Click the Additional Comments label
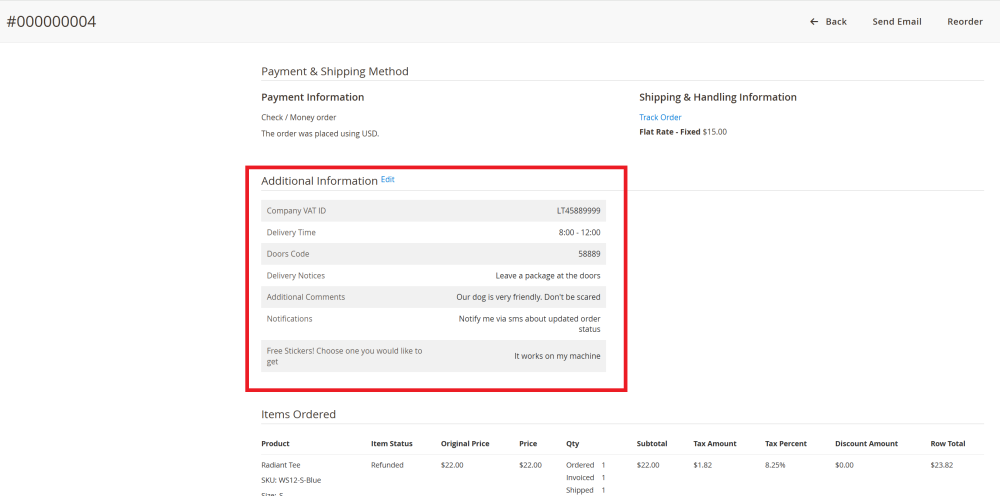The image size is (1000, 496). click(305, 297)
